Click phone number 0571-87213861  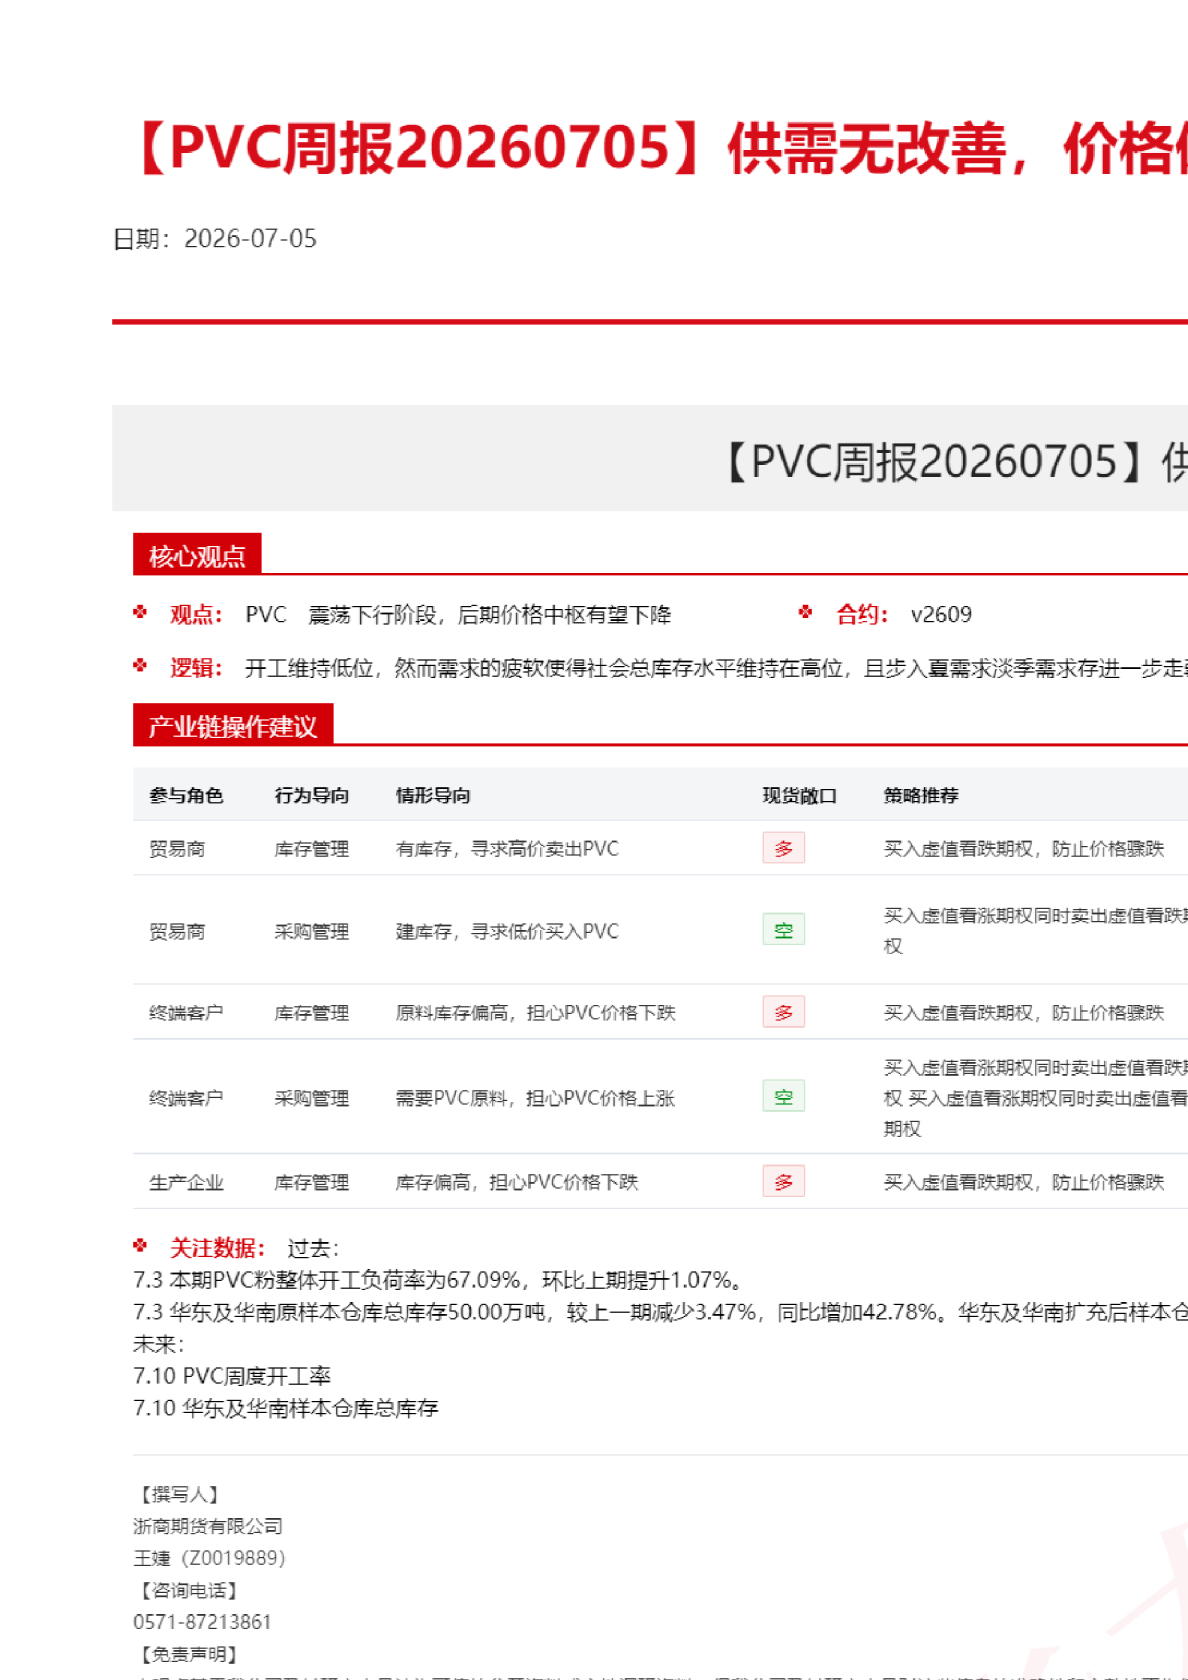pos(202,1622)
